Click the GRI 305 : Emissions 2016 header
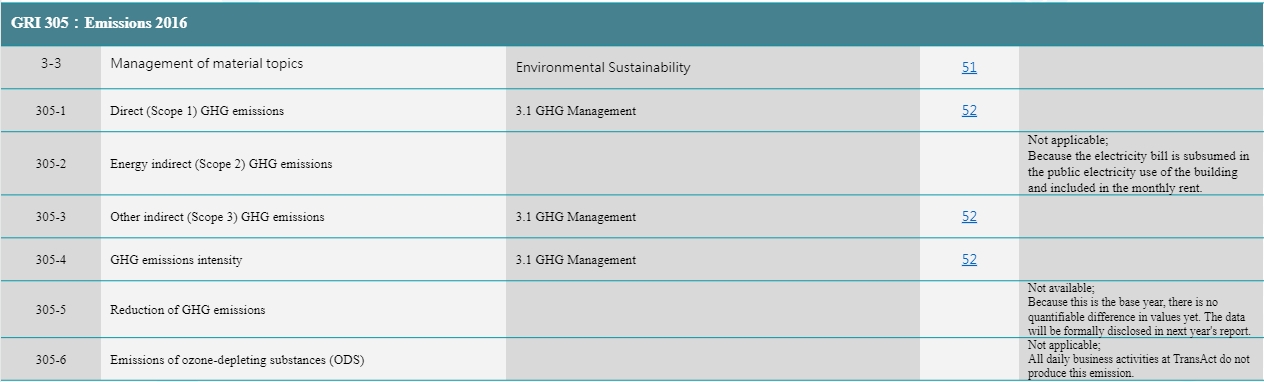1264x382 pixels. pos(632,23)
